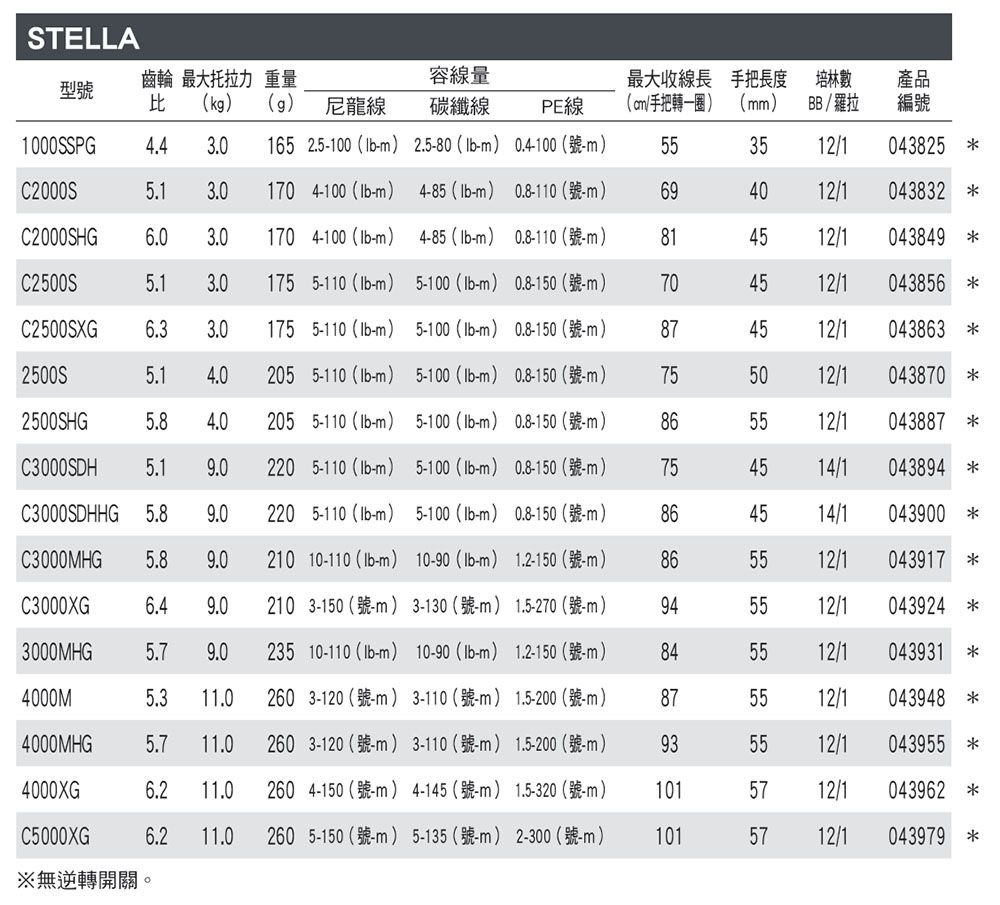1000x905 pixels.
Task: Click the STELLA title header
Action: [83, 39]
